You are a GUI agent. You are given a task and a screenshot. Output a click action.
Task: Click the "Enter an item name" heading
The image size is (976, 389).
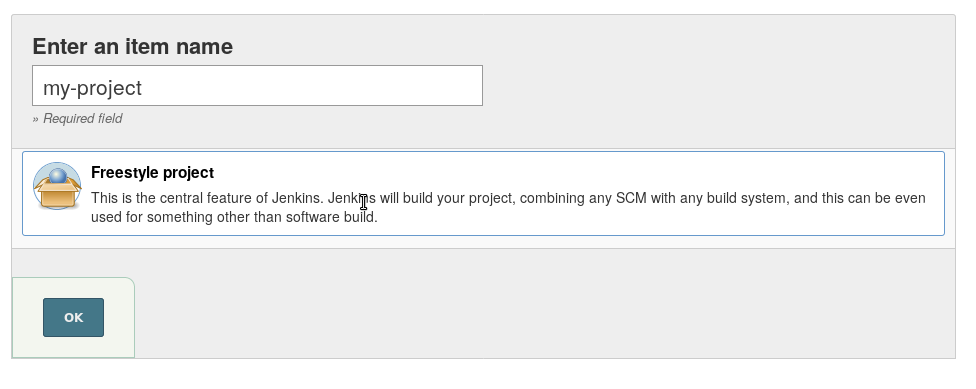pos(133,46)
